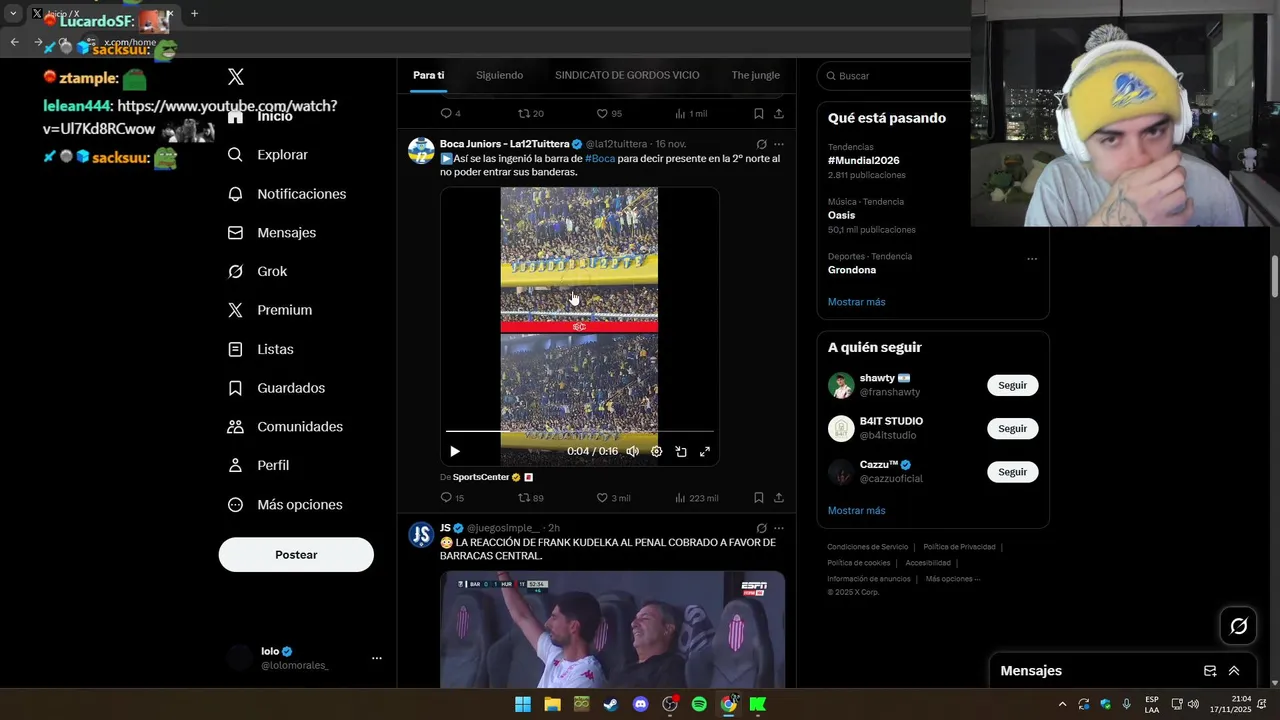Open Grok icon on Boca Juniors post
Image resolution: width=1280 pixels, height=720 pixels.
[x=761, y=144]
